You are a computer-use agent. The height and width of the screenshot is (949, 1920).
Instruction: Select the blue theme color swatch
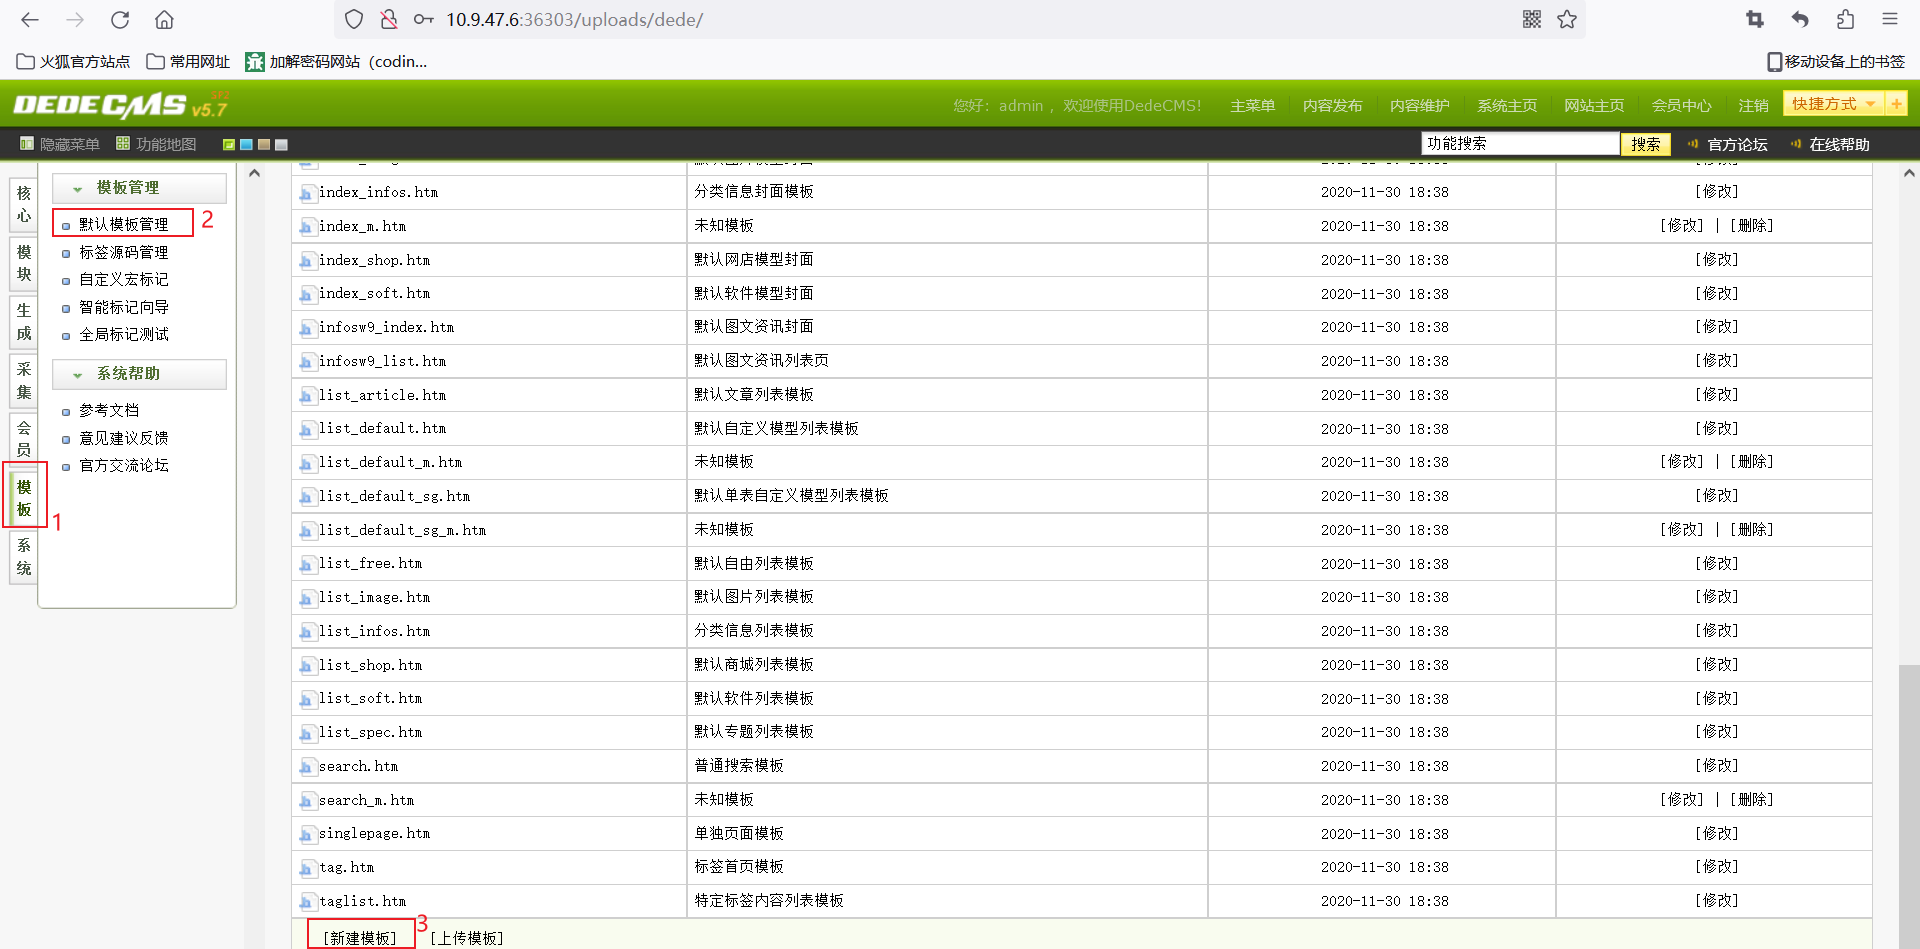point(246,145)
